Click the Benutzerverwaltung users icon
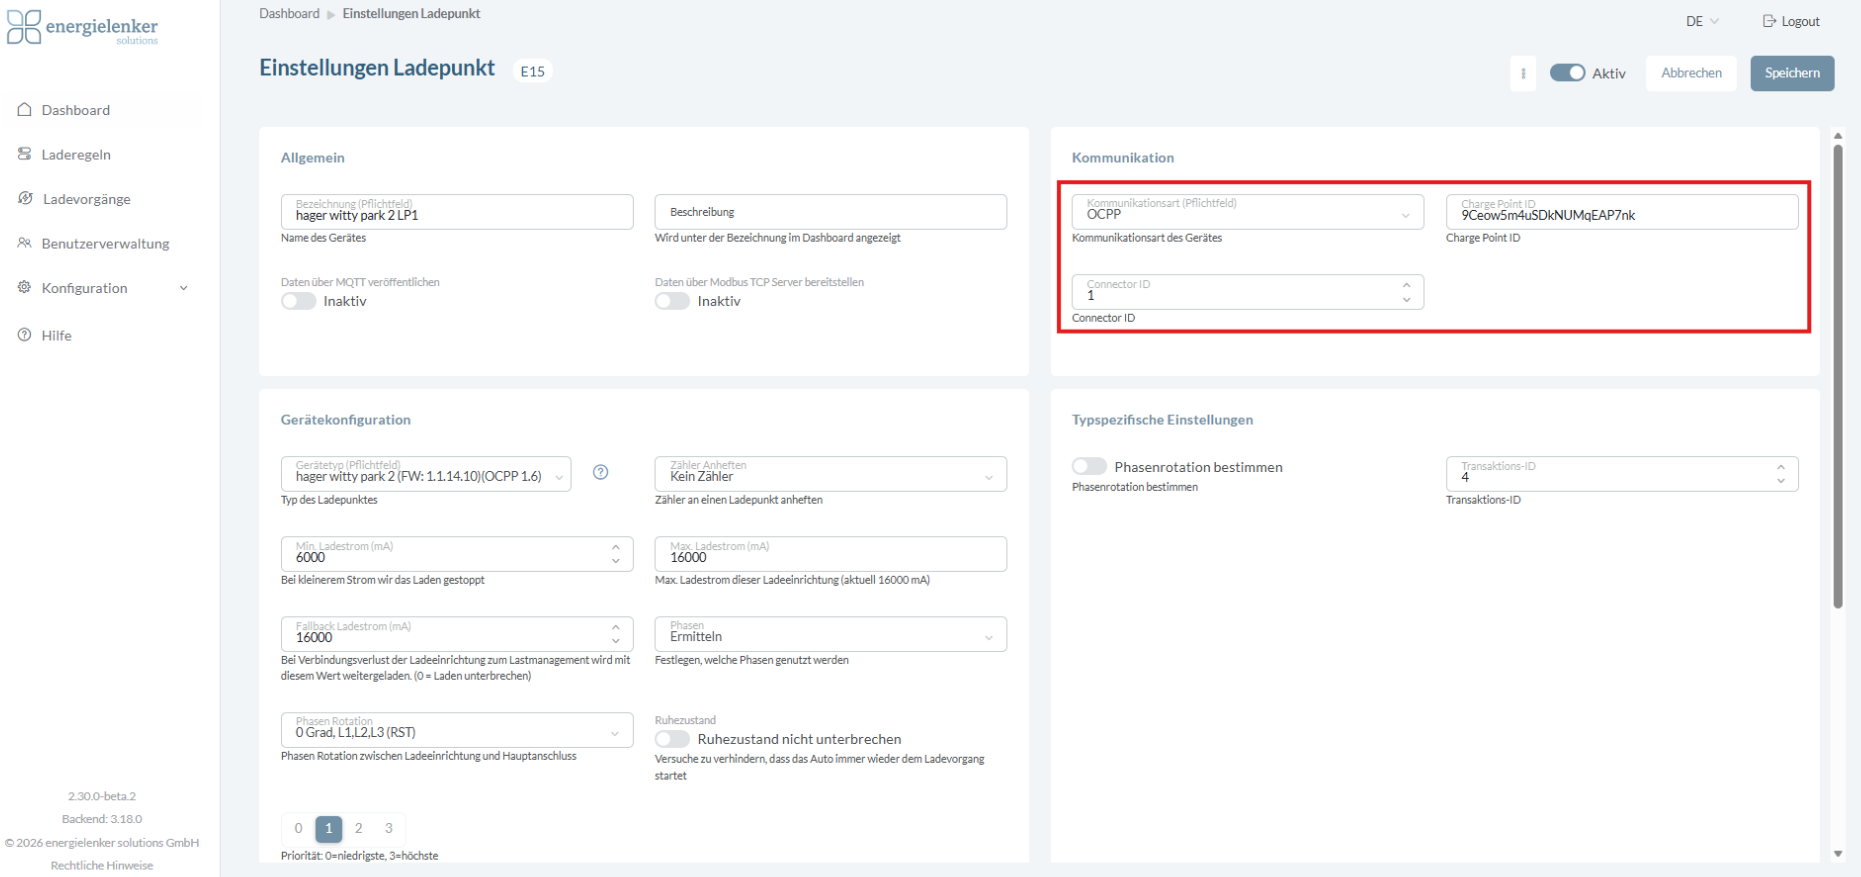Viewport: 1861px width, 877px height. 25,243
